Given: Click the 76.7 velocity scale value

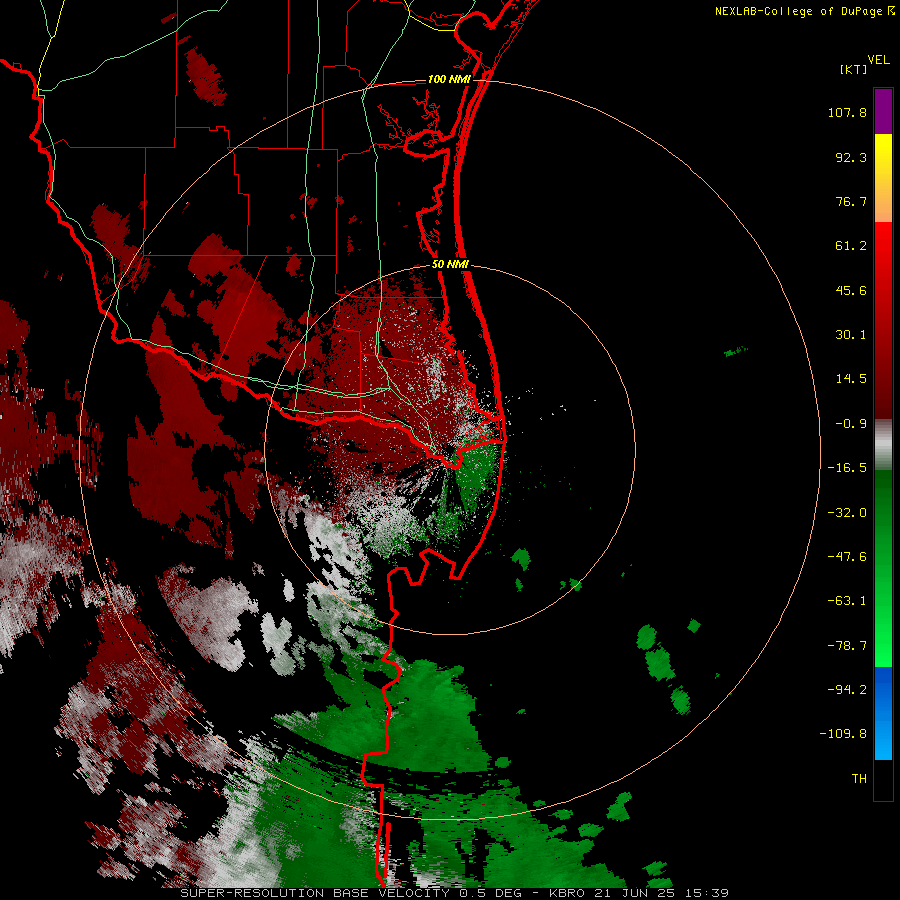Looking at the screenshot, I should 851,201.
